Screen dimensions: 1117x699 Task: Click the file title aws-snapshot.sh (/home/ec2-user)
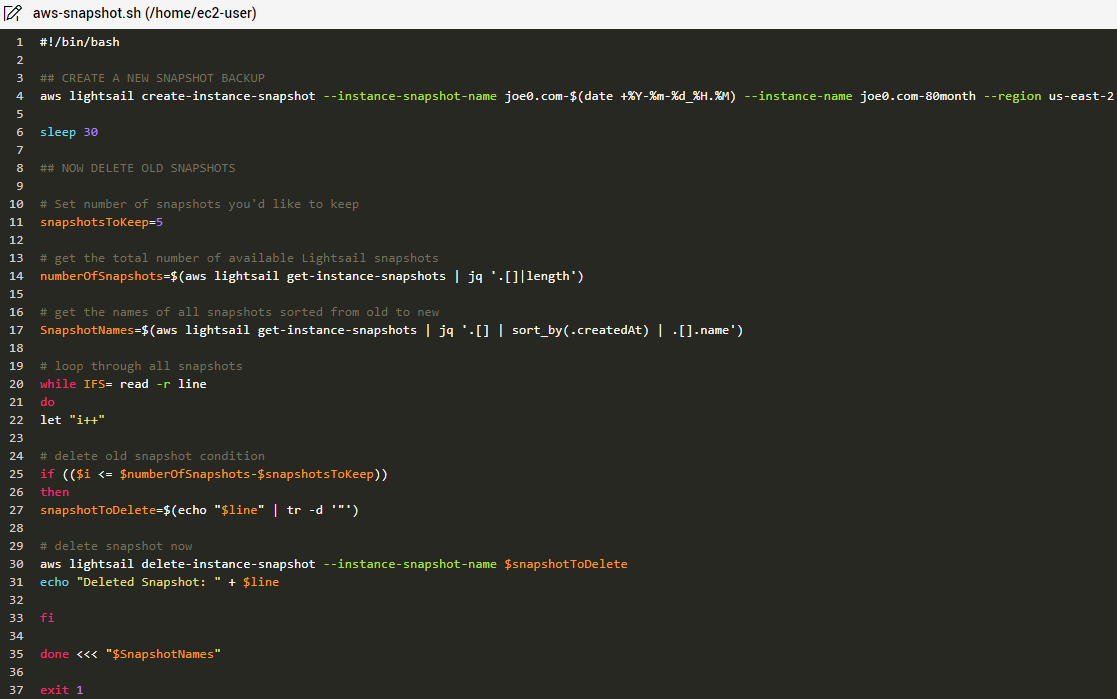pos(145,13)
